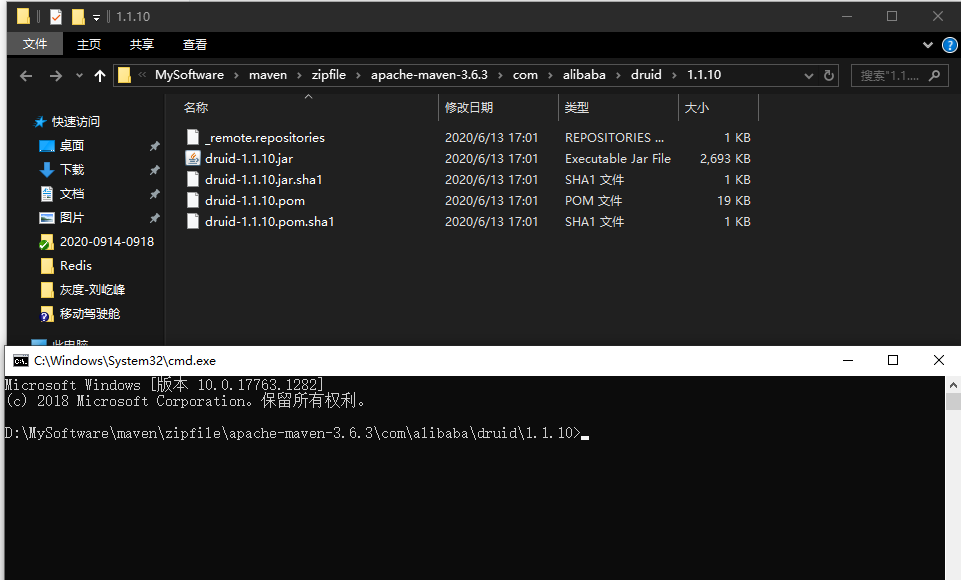Sort files by 修改日期 column
The width and height of the screenshot is (961, 580).
[470, 107]
